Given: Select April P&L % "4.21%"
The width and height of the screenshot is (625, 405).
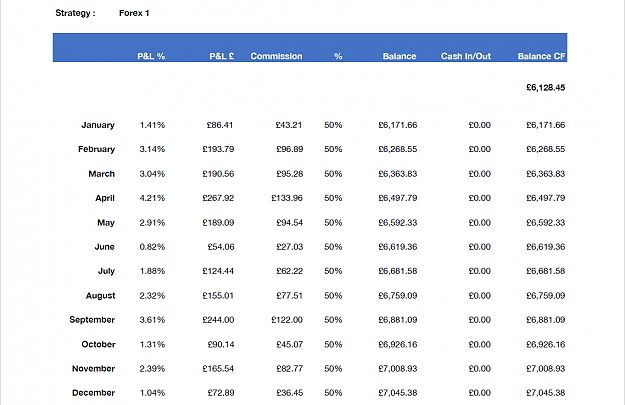Looking at the screenshot, I should tap(152, 198).
